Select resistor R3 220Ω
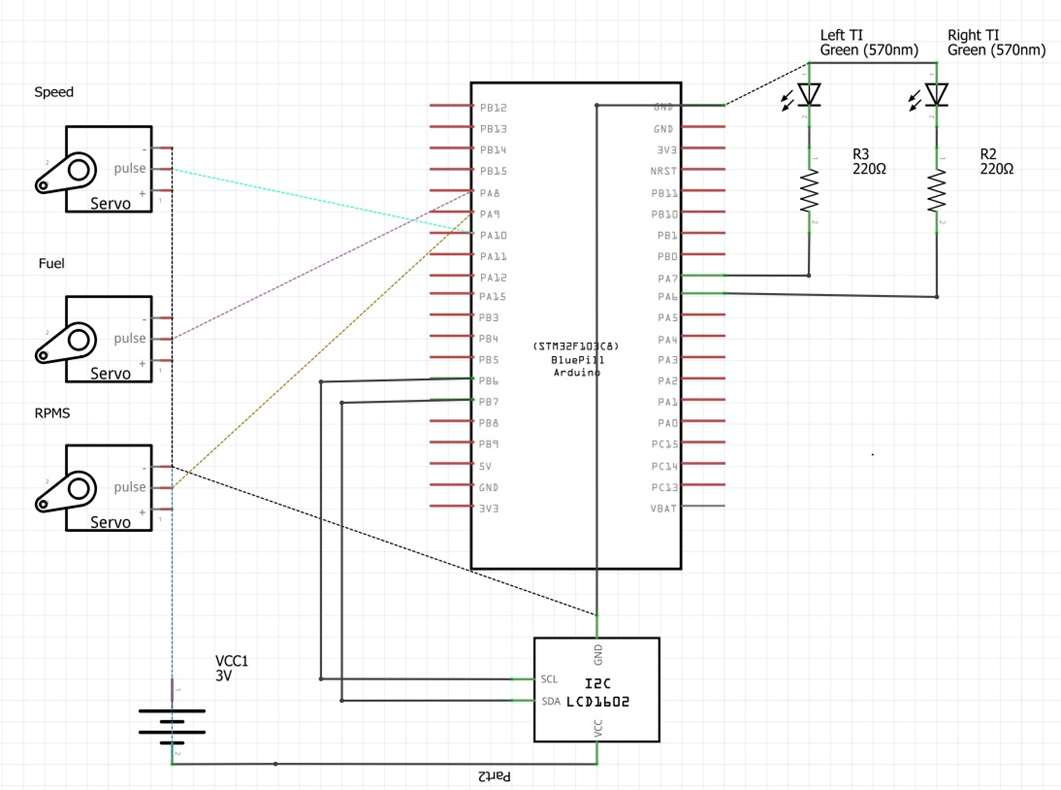The width and height of the screenshot is (1061, 790). coord(808,192)
